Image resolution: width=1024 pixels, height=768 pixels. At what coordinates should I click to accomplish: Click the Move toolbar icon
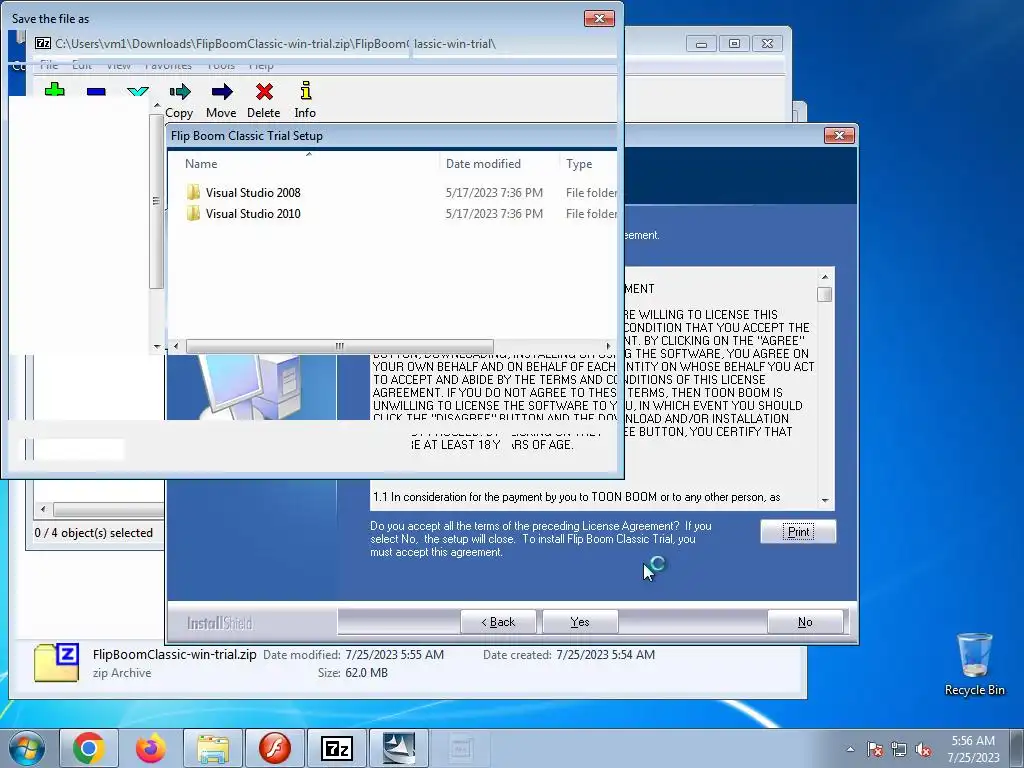coord(222,91)
